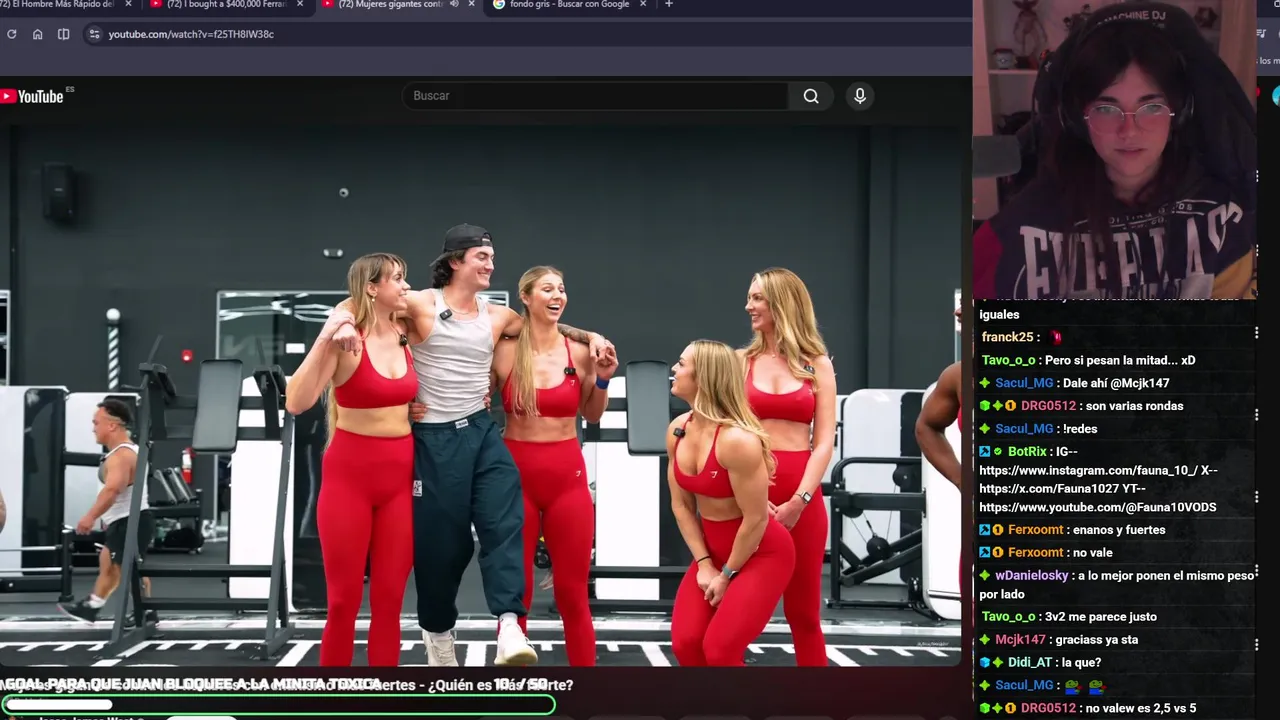The image size is (1280, 720).
Task: Click Tavo_o_o on 3v2 me parece justo
Action: [1008, 617]
